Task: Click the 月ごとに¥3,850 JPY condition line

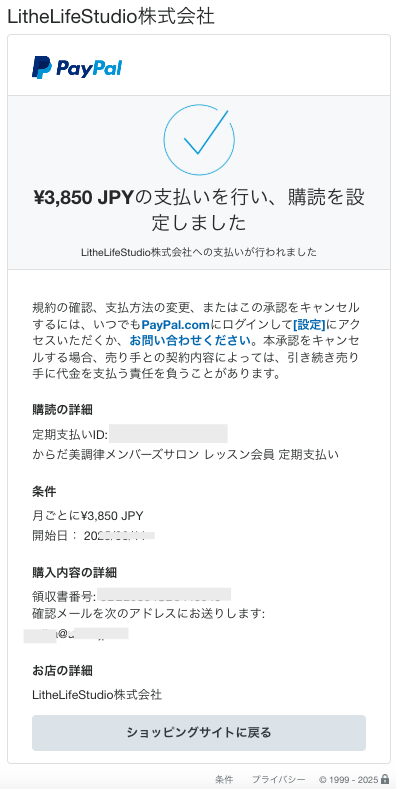Action: pyautogui.click(x=88, y=515)
